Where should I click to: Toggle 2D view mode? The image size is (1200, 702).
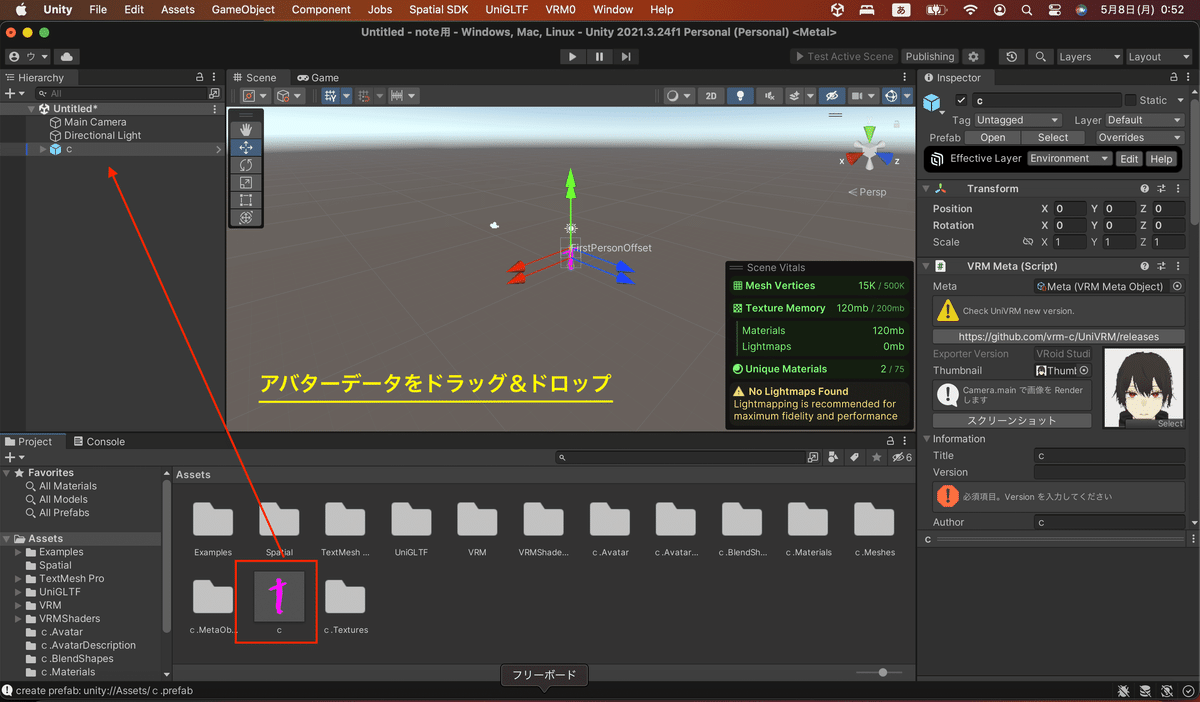tap(711, 96)
